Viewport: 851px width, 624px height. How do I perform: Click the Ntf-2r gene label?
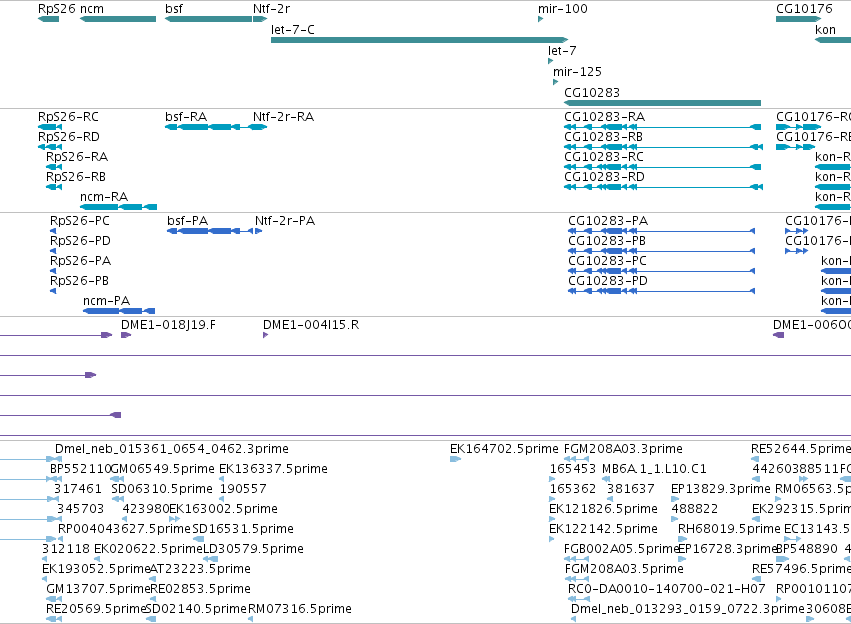(x=271, y=9)
